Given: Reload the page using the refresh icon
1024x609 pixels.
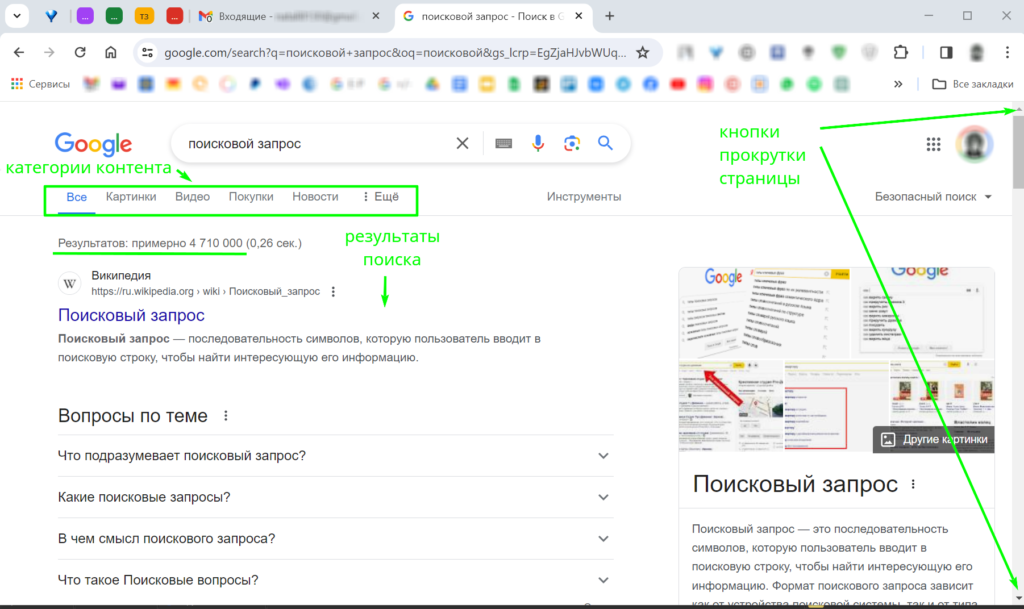Looking at the screenshot, I should point(80,52).
